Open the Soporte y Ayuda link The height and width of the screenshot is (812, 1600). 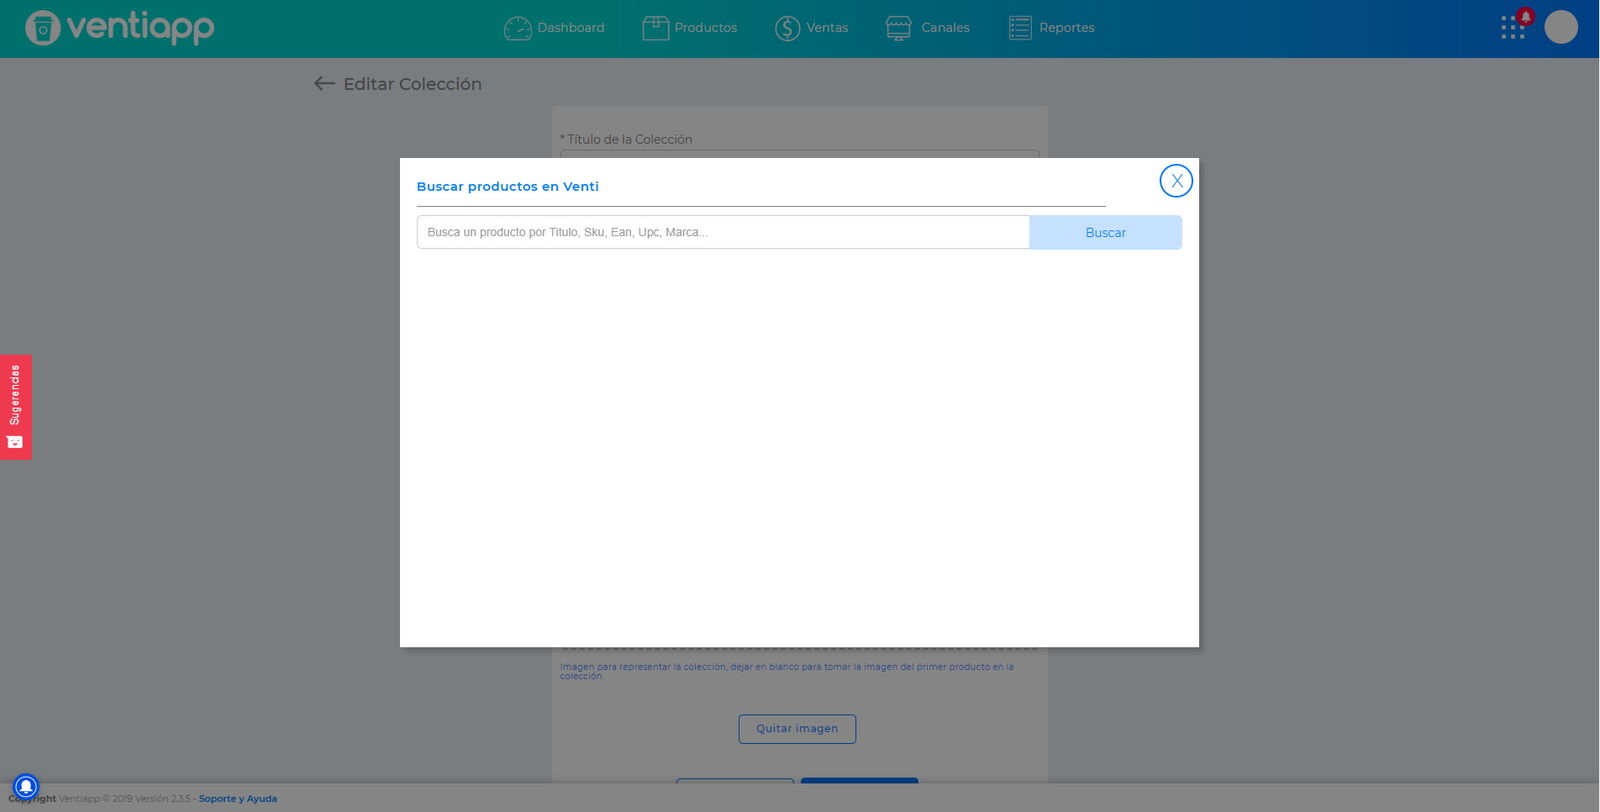238,799
